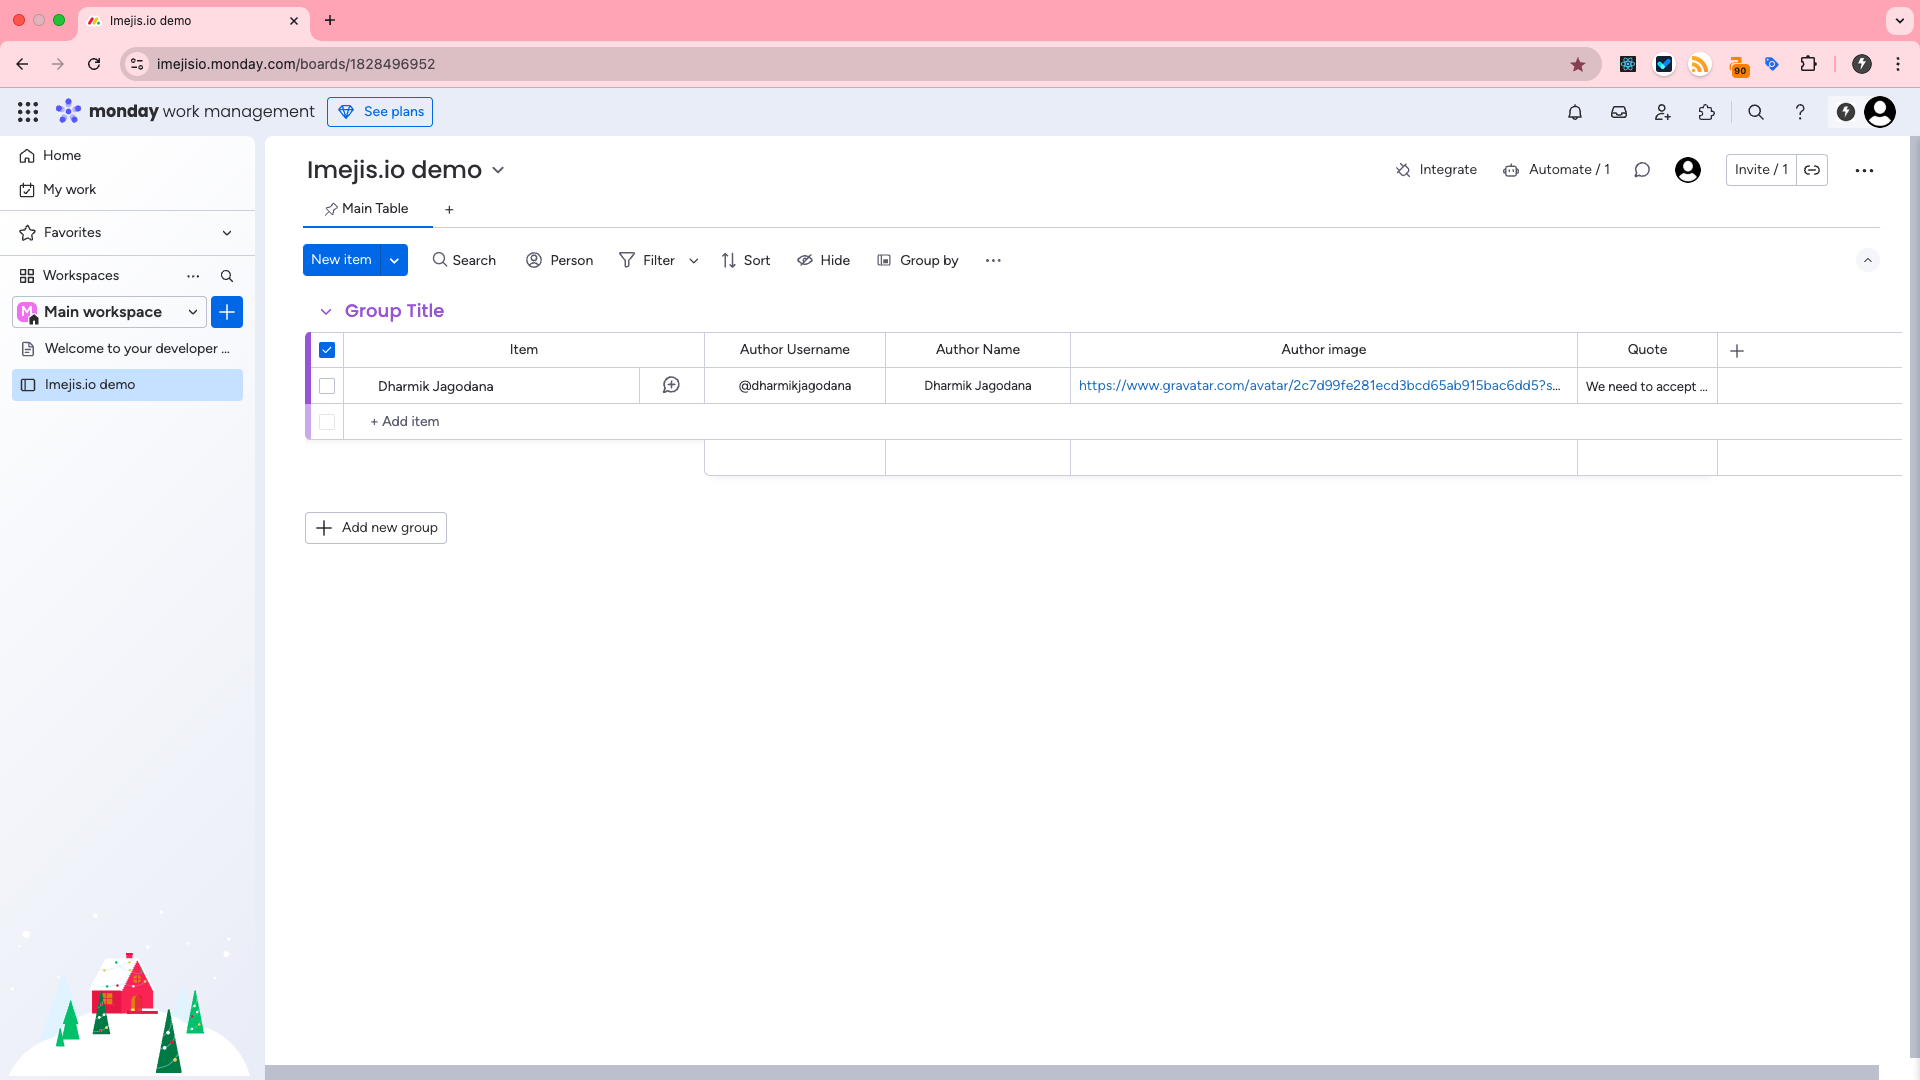Open the inbox tray icon
Image resolution: width=1920 pixels, height=1080 pixels.
[1619, 112]
